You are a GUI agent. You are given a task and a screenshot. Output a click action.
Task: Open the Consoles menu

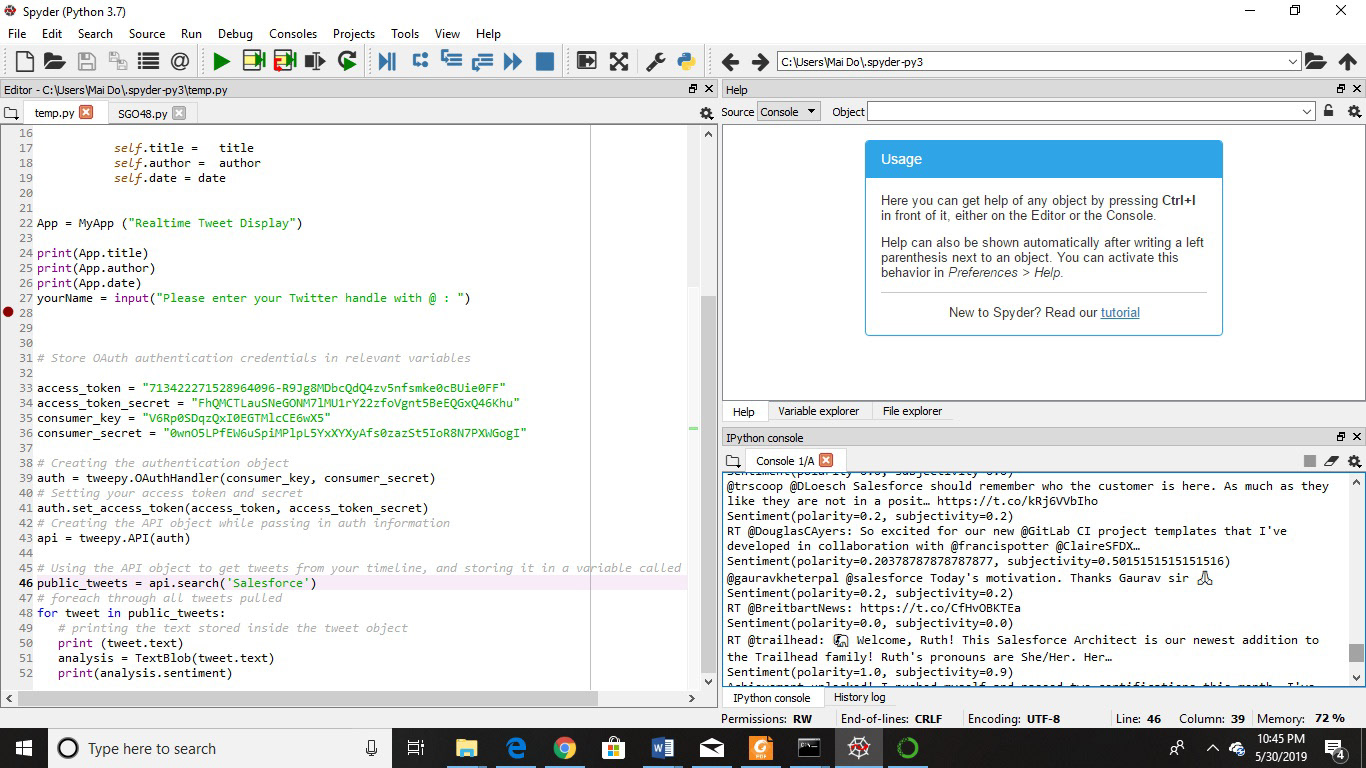click(293, 33)
